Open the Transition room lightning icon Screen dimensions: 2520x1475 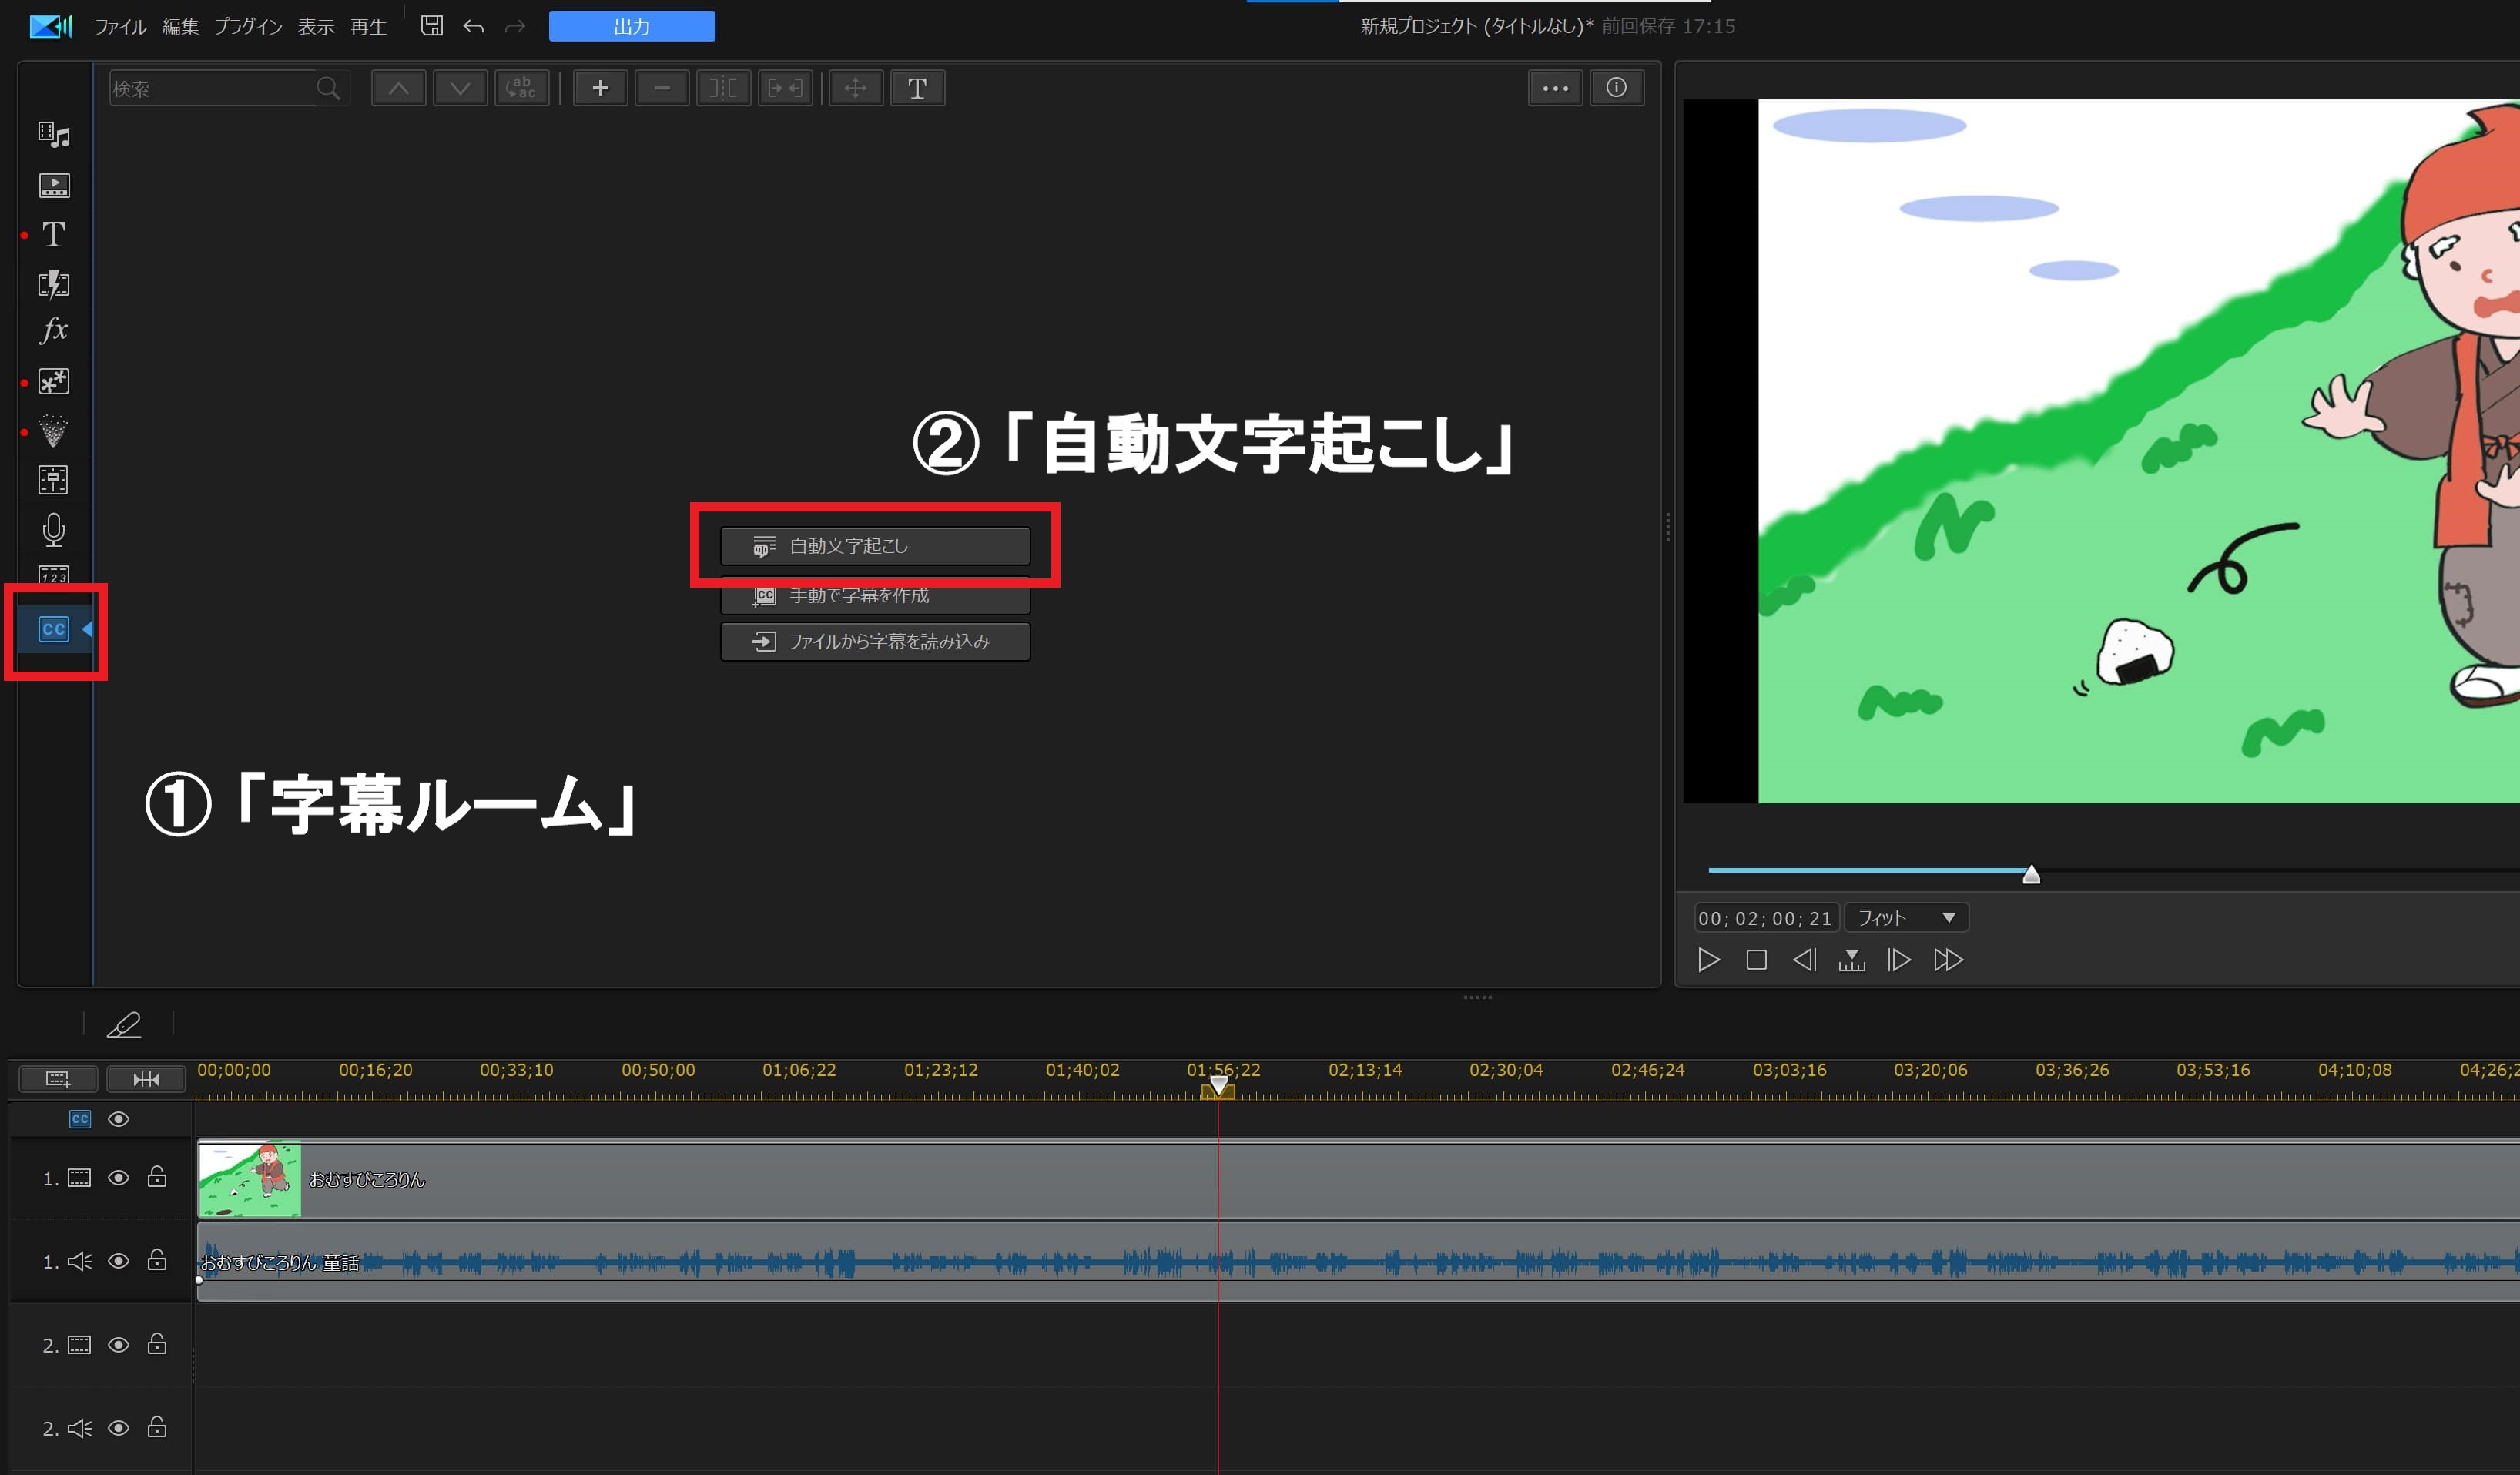pyautogui.click(x=54, y=284)
